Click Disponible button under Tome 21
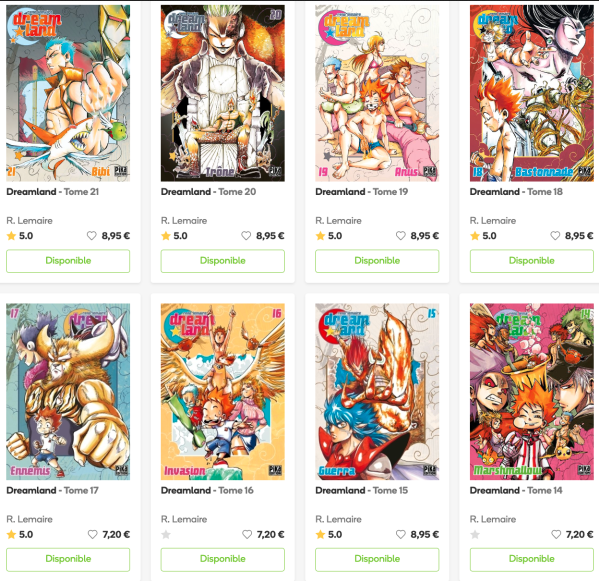Image resolution: width=599 pixels, height=581 pixels. [x=68, y=261]
